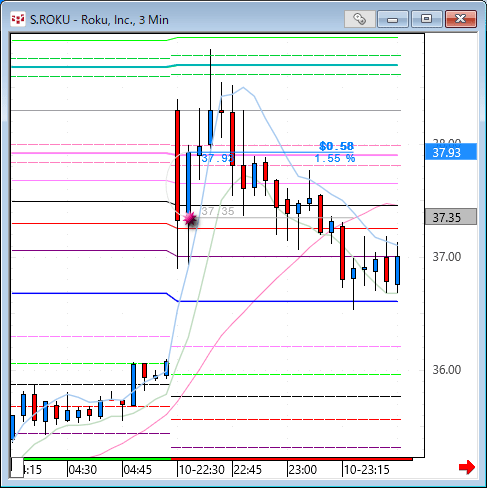The height and width of the screenshot is (488, 487).
Task: Click the chart link chain icon
Action: 359,19
